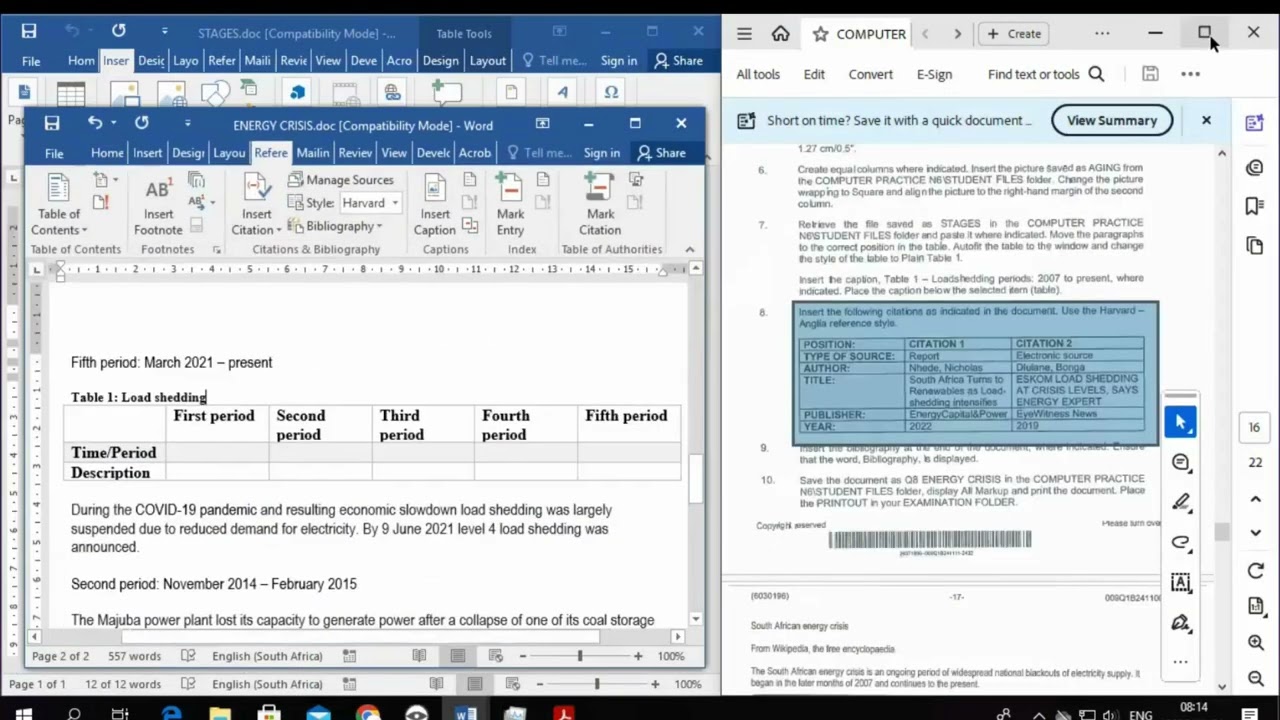The height and width of the screenshot is (720, 1280).
Task: Save the ENERGY CRISIS document with the disk icon
Action: click(52, 124)
